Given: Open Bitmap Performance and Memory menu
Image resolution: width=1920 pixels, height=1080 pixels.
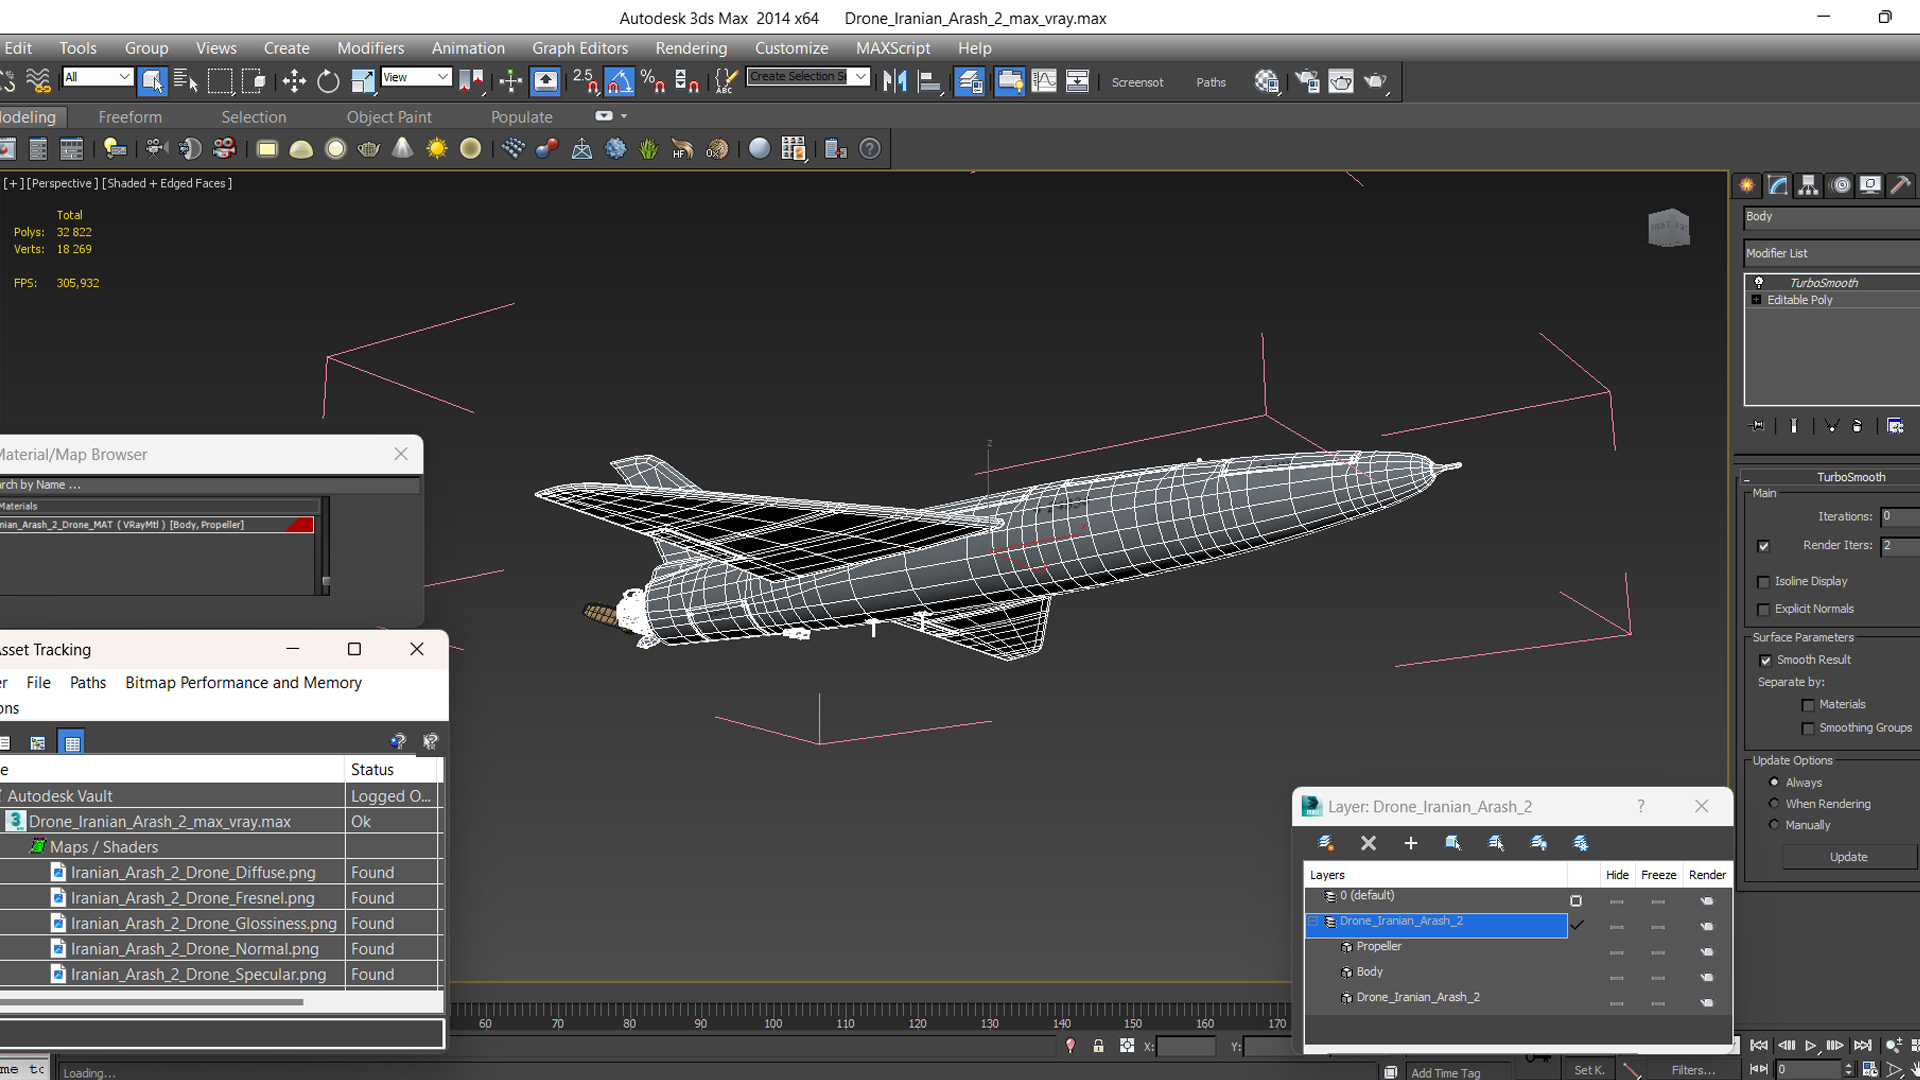Looking at the screenshot, I should pyautogui.click(x=243, y=682).
